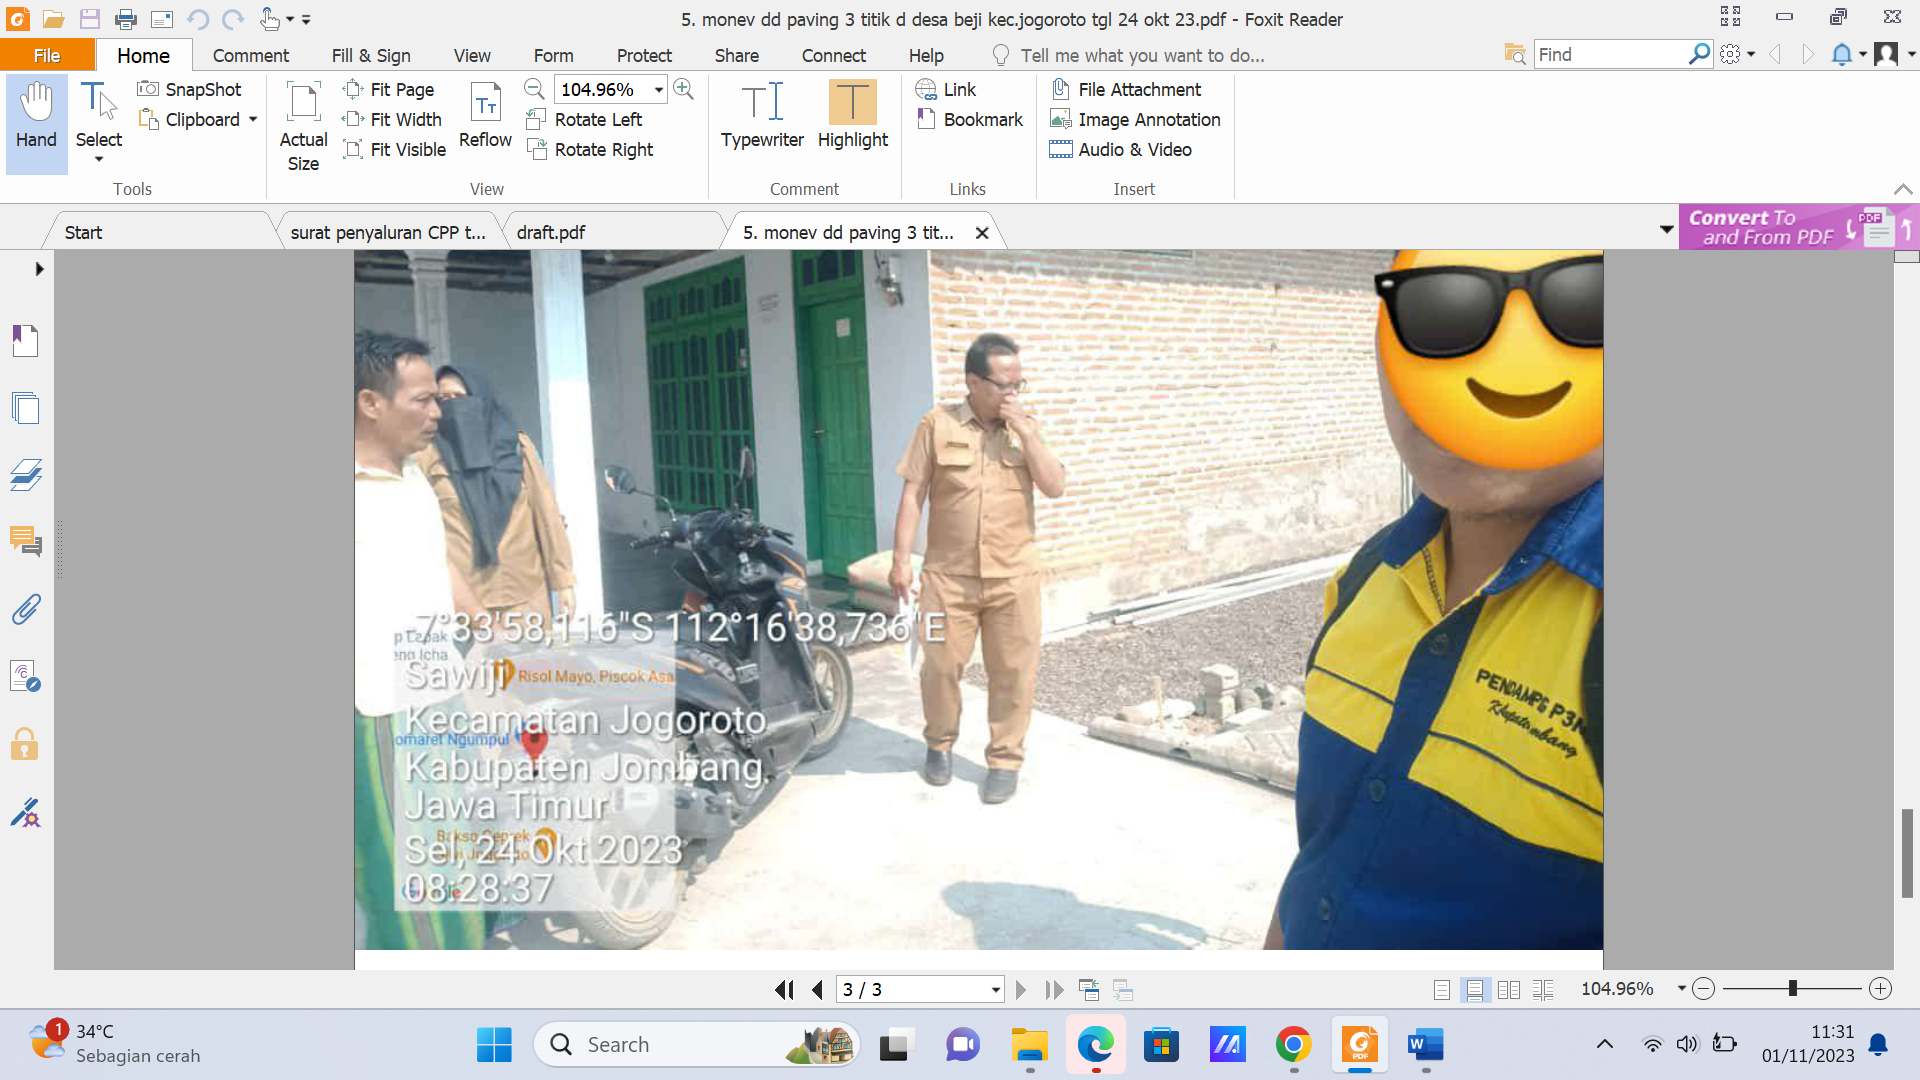Toggle continuous page view mode
The height and width of the screenshot is (1080, 1920).
coord(1474,990)
